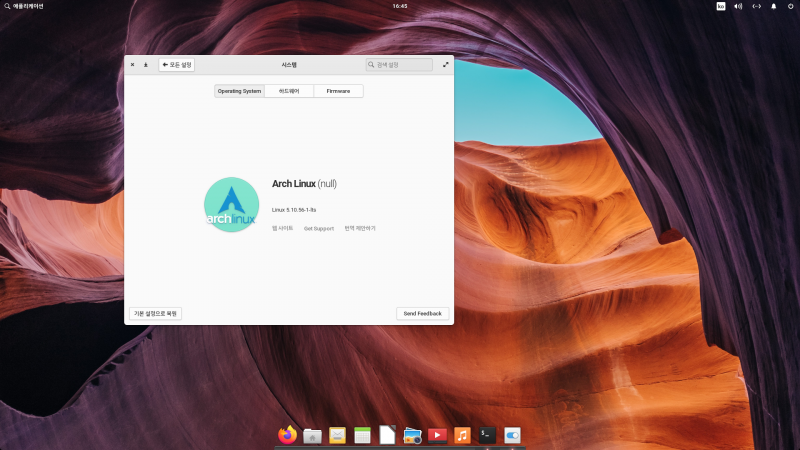Open the network indicator in the top panel
This screenshot has width=800, height=450.
(x=756, y=6)
